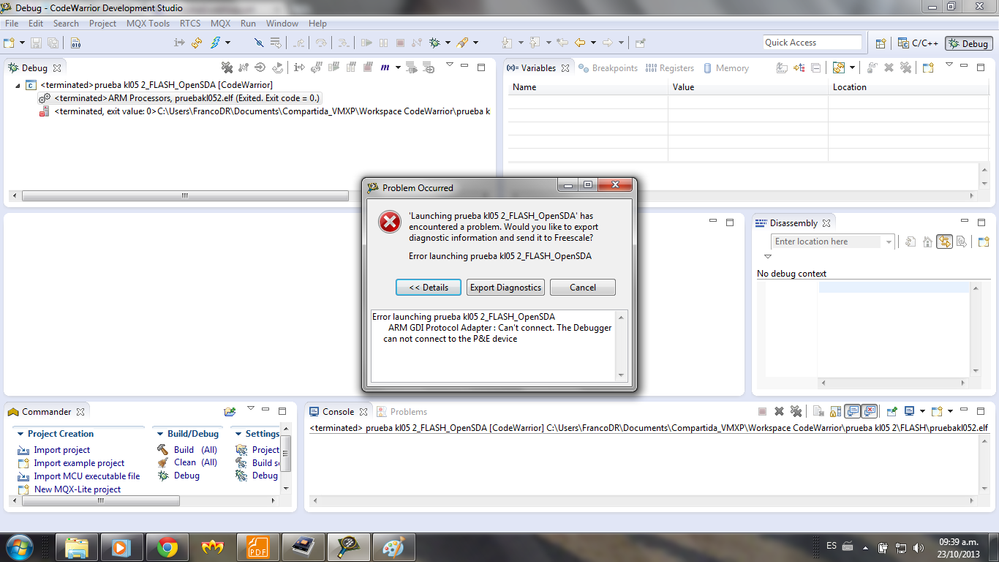The height and width of the screenshot is (562, 999).
Task: Click the Build (All) link in Commander
Action: 195,449
